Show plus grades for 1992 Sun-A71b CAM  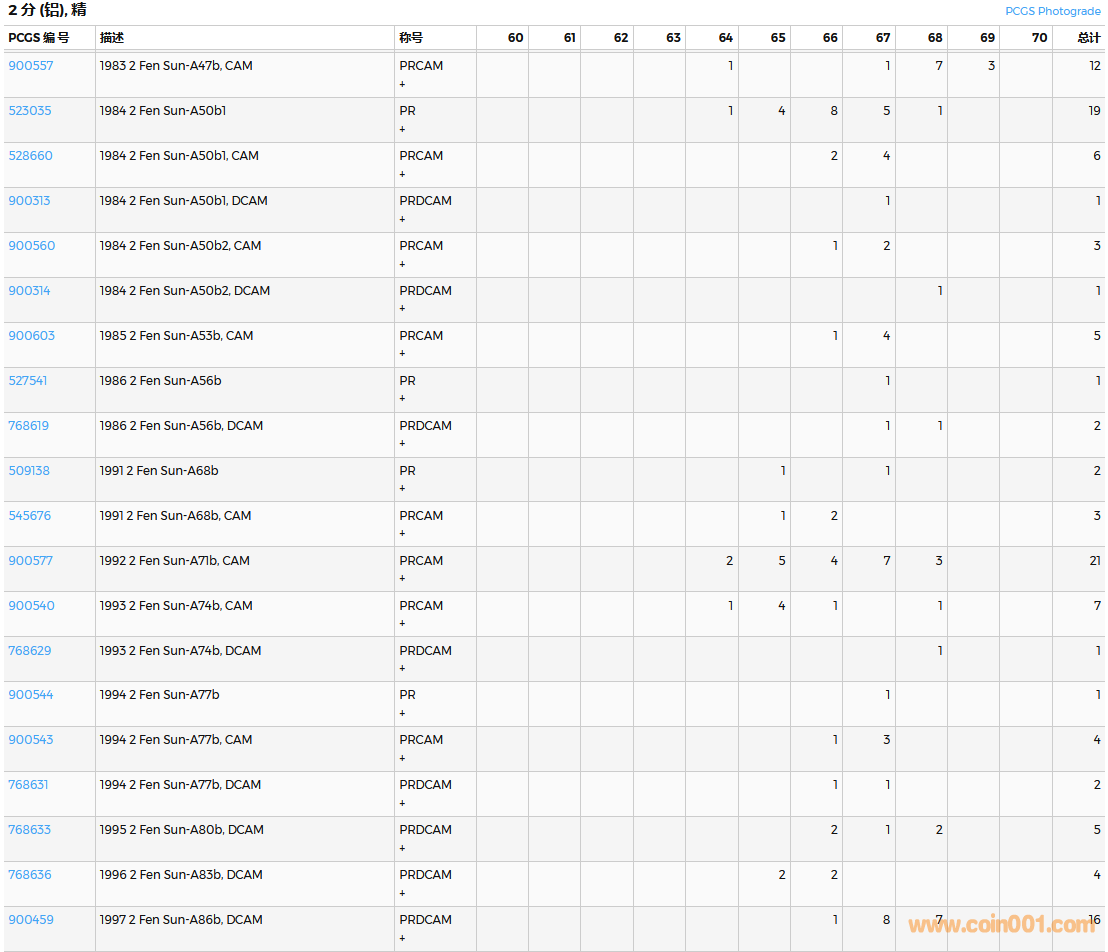coord(403,579)
